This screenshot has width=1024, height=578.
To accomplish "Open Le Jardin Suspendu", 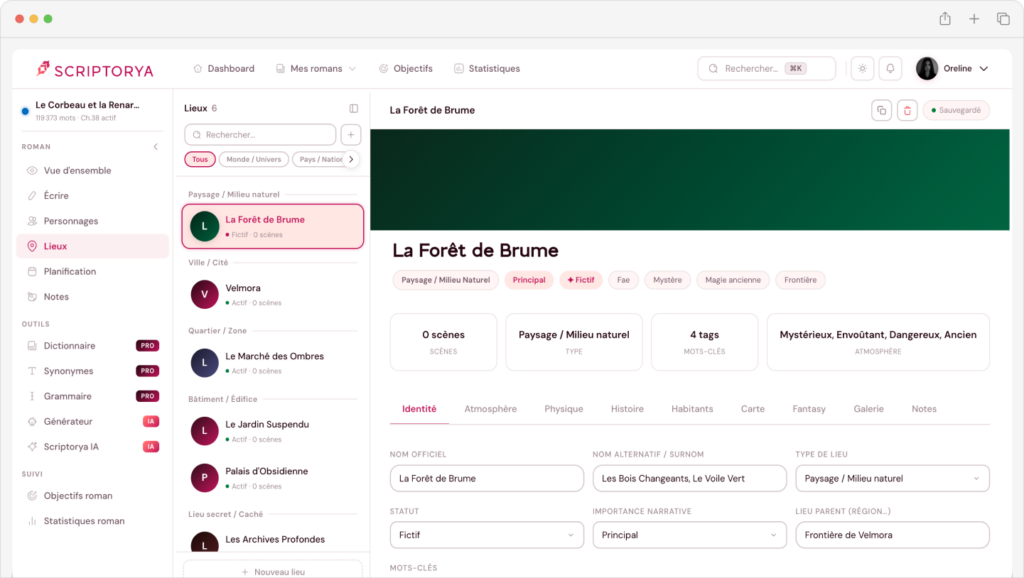I will pyautogui.click(x=273, y=431).
